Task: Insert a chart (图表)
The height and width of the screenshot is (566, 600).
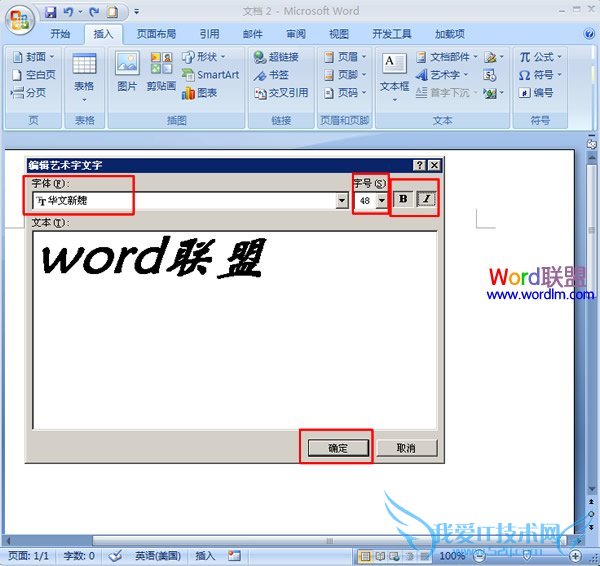Action: 199,93
